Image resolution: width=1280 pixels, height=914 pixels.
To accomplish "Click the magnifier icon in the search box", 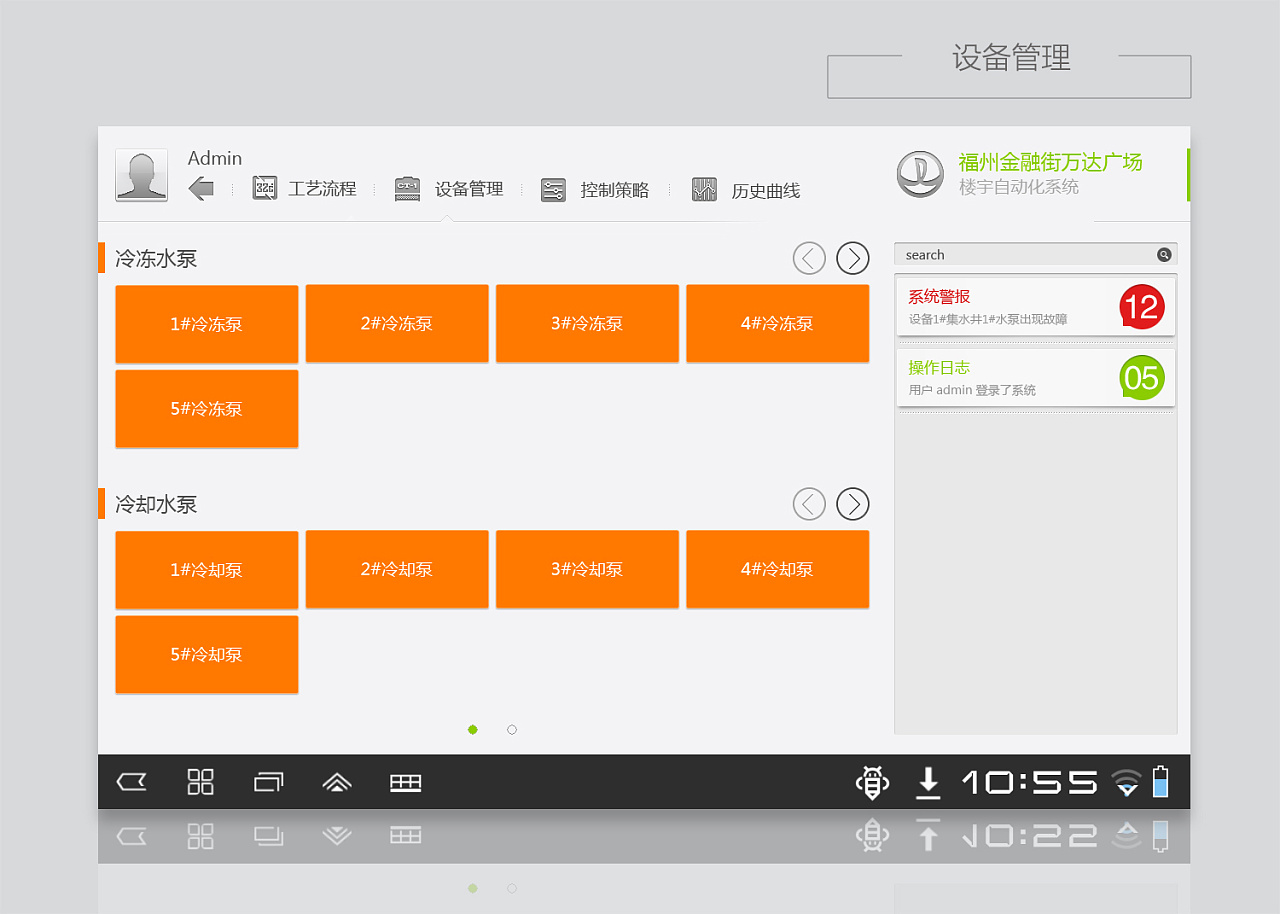I will [1163, 254].
